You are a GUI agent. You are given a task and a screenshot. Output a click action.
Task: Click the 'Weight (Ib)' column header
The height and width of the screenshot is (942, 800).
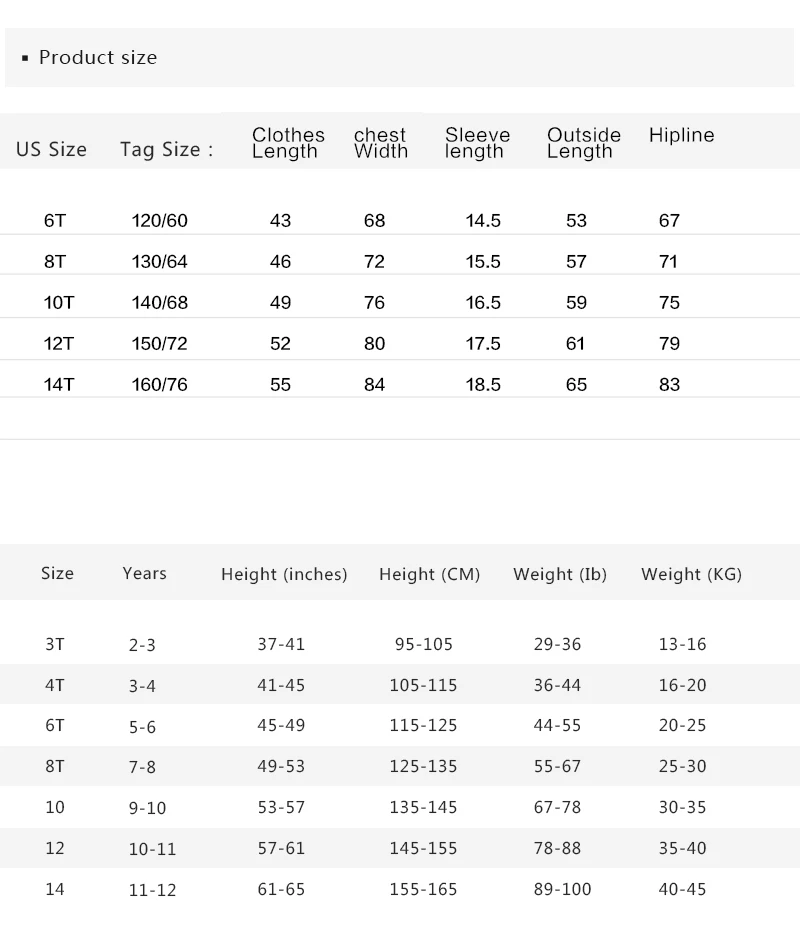tap(560, 574)
